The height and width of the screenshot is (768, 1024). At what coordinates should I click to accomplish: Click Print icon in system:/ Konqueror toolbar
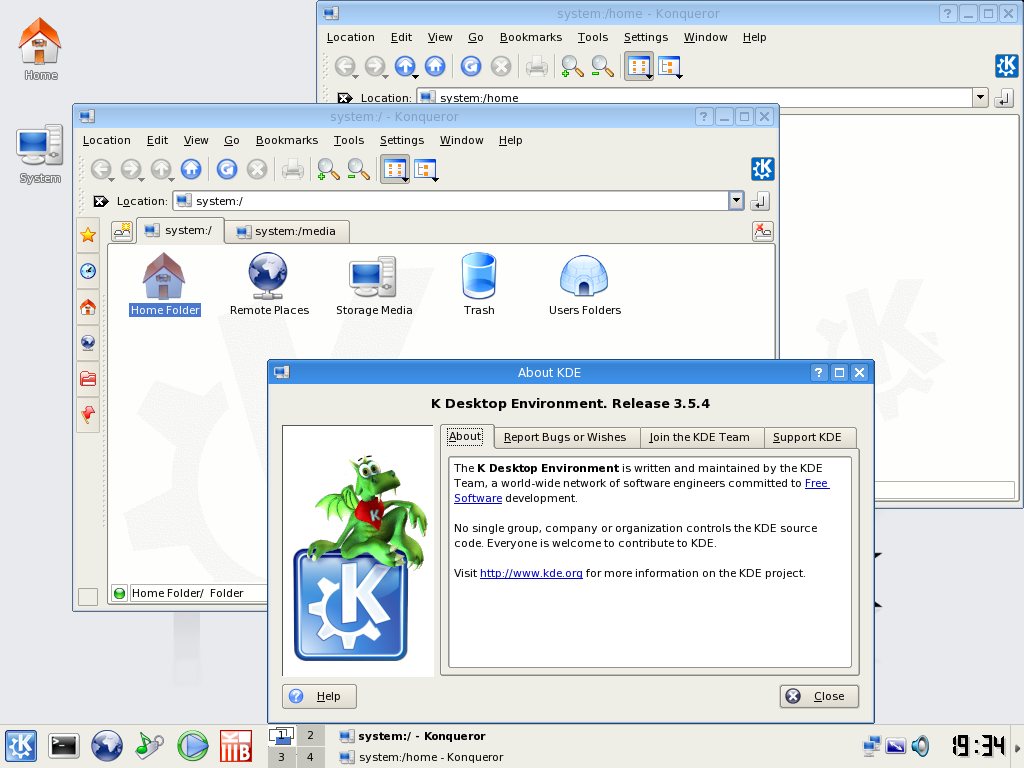click(293, 169)
